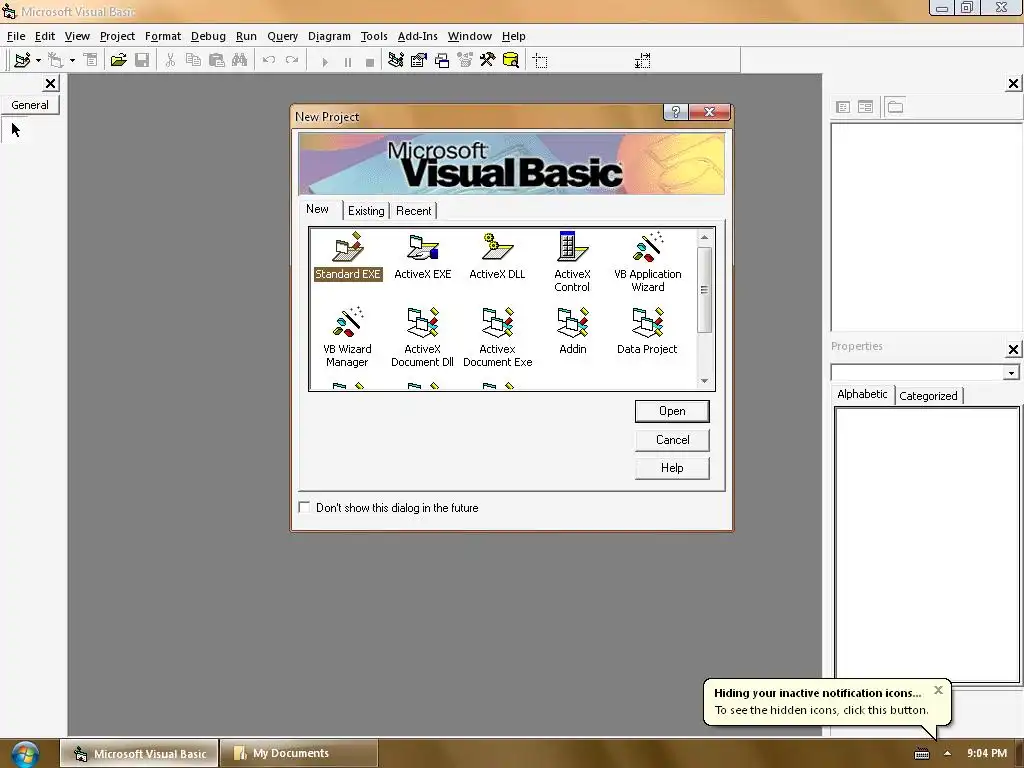The width and height of the screenshot is (1024, 768).
Task: Switch to the New tab
Action: (317, 209)
